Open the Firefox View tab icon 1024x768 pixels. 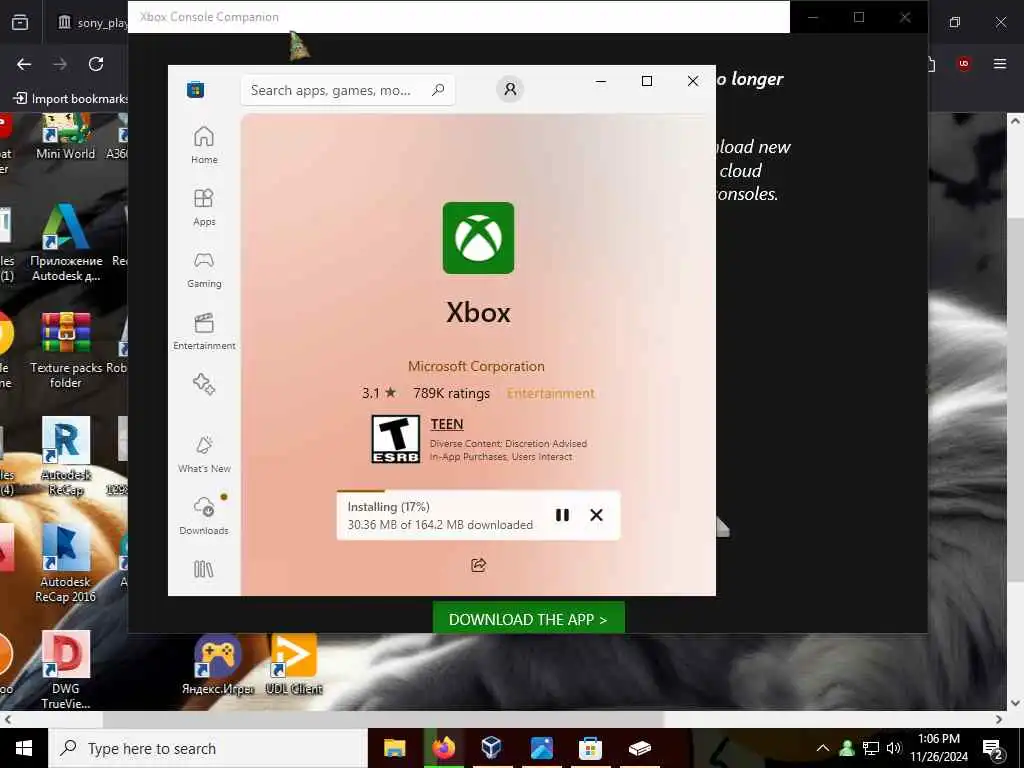click(20, 22)
